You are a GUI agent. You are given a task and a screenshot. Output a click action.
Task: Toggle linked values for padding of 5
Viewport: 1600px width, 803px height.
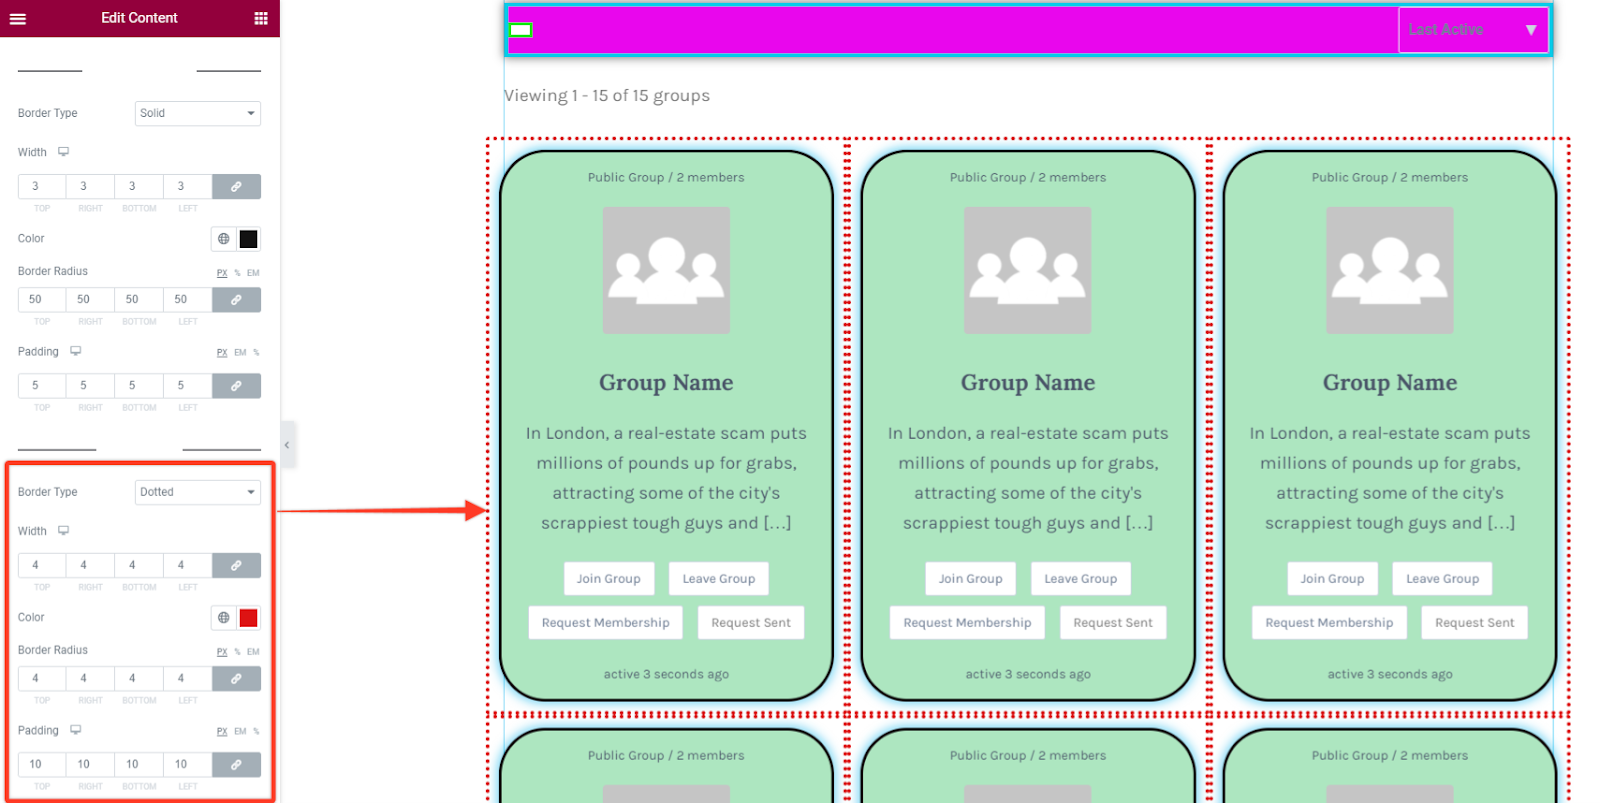[x=236, y=385]
